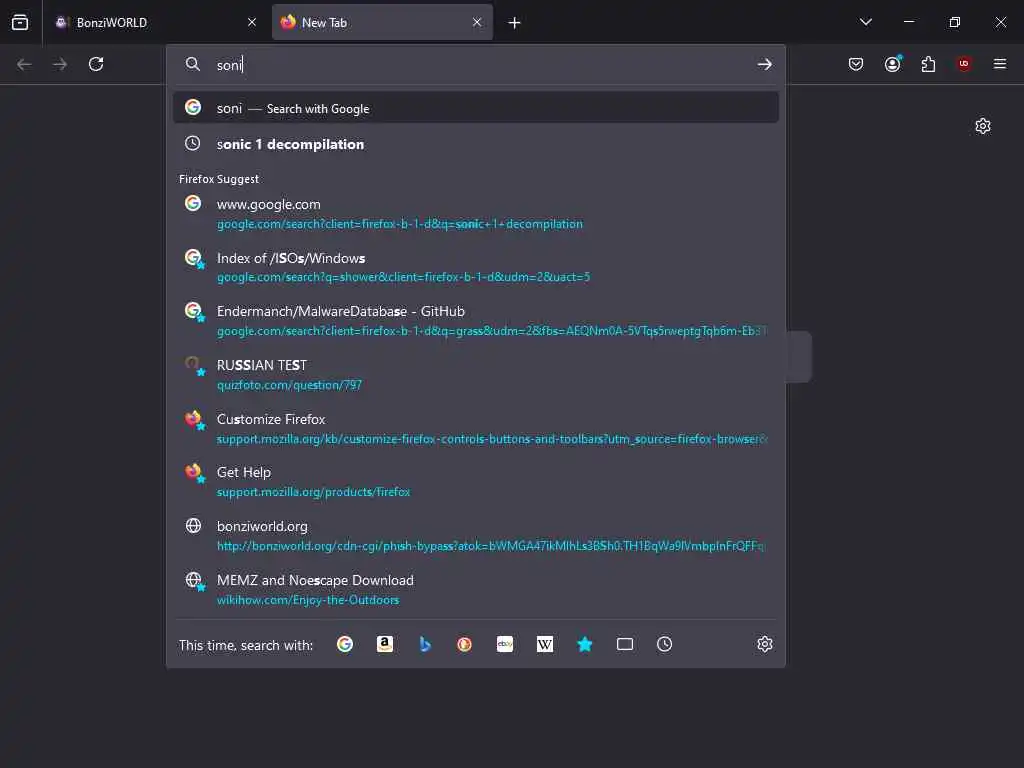The width and height of the screenshot is (1024, 768).
Task: Click the Firefox Suggest label
Action: pyautogui.click(x=219, y=179)
